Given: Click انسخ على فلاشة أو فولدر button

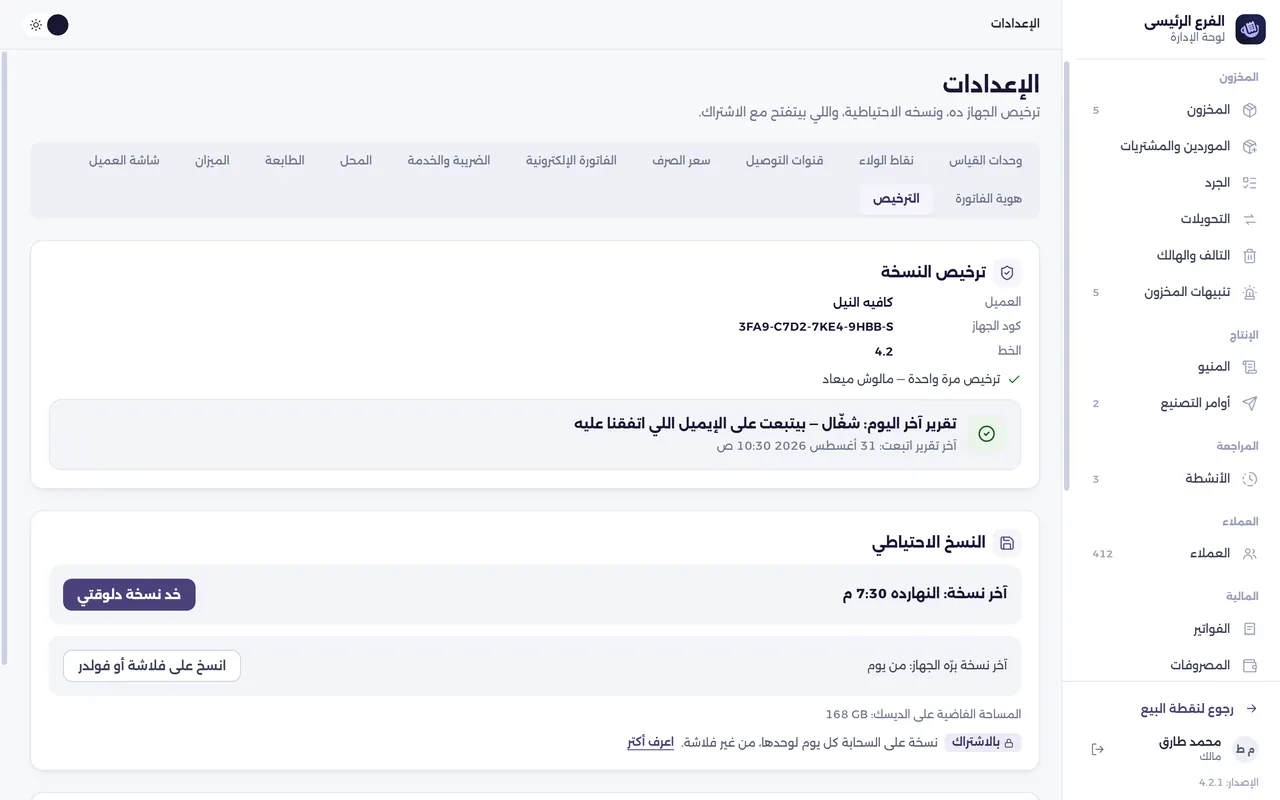Looking at the screenshot, I should pyautogui.click(x=152, y=666).
